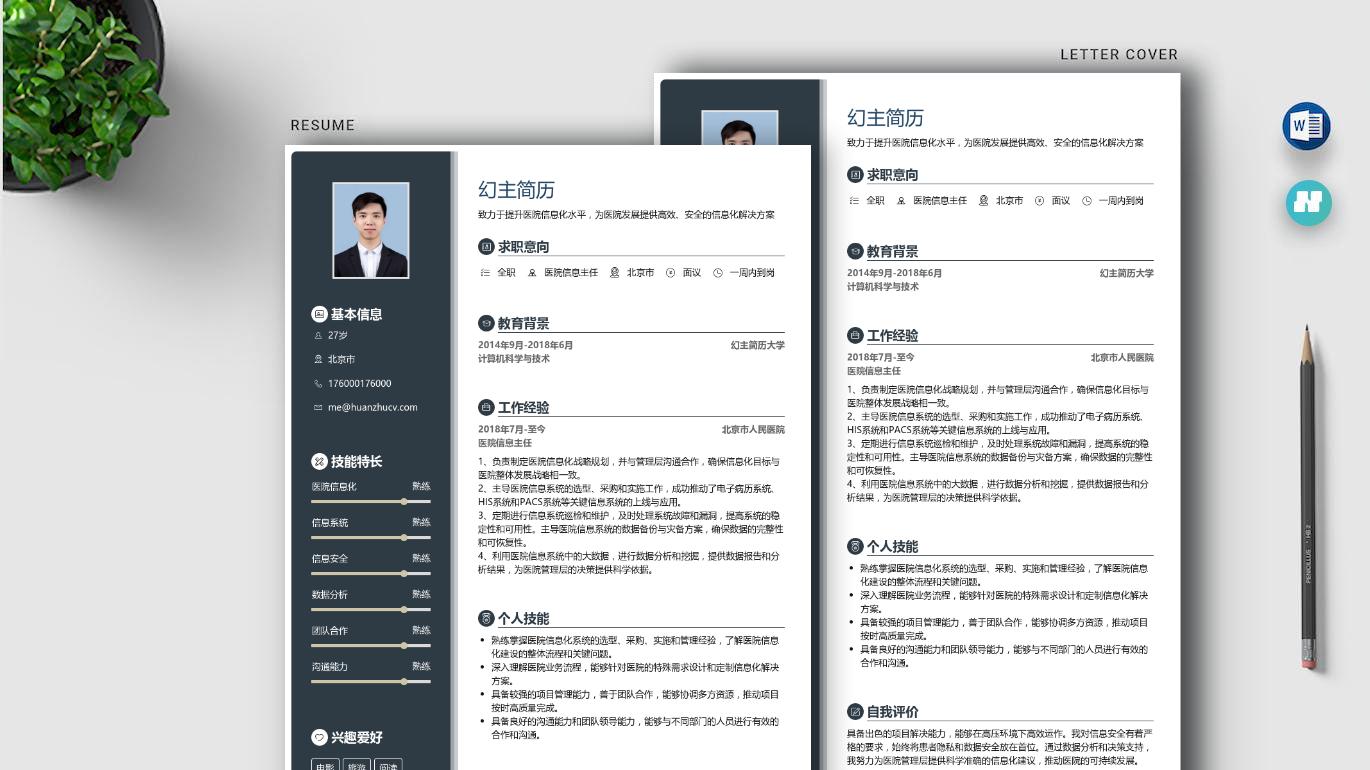Image resolution: width=1370 pixels, height=770 pixels.
Task: Click phone number 176000176000
Action: (x=359, y=383)
